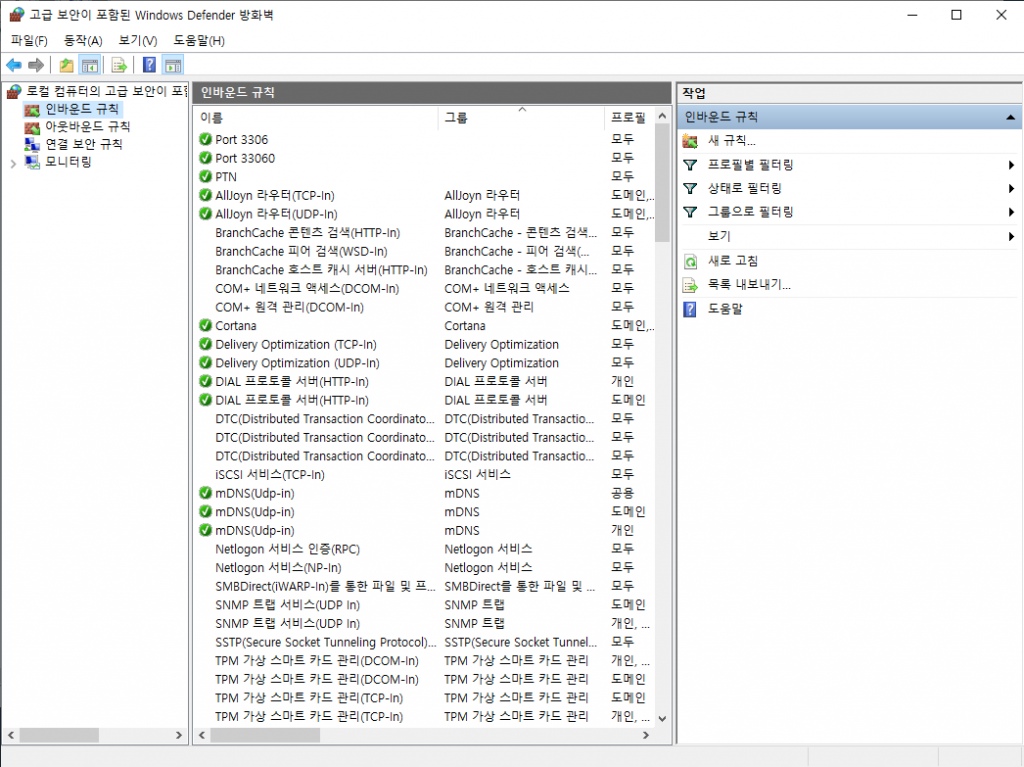Click the funnel icon for 그룹으로 필터링
Screen dimensions: 1024x767
[x=690, y=212]
